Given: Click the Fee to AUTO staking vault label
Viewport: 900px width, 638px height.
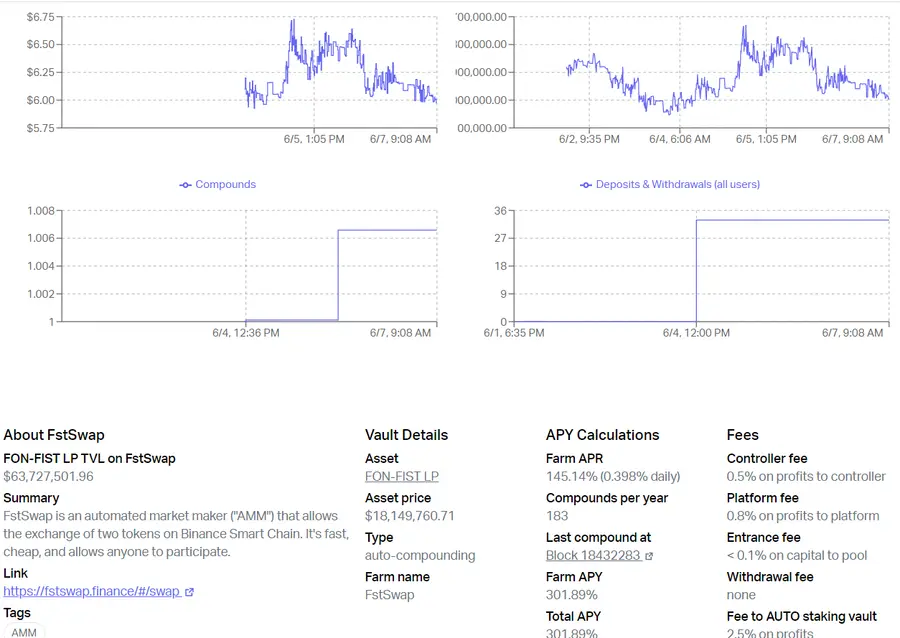Looking at the screenshot, I should pyautogui.click(x=801, y=616).
